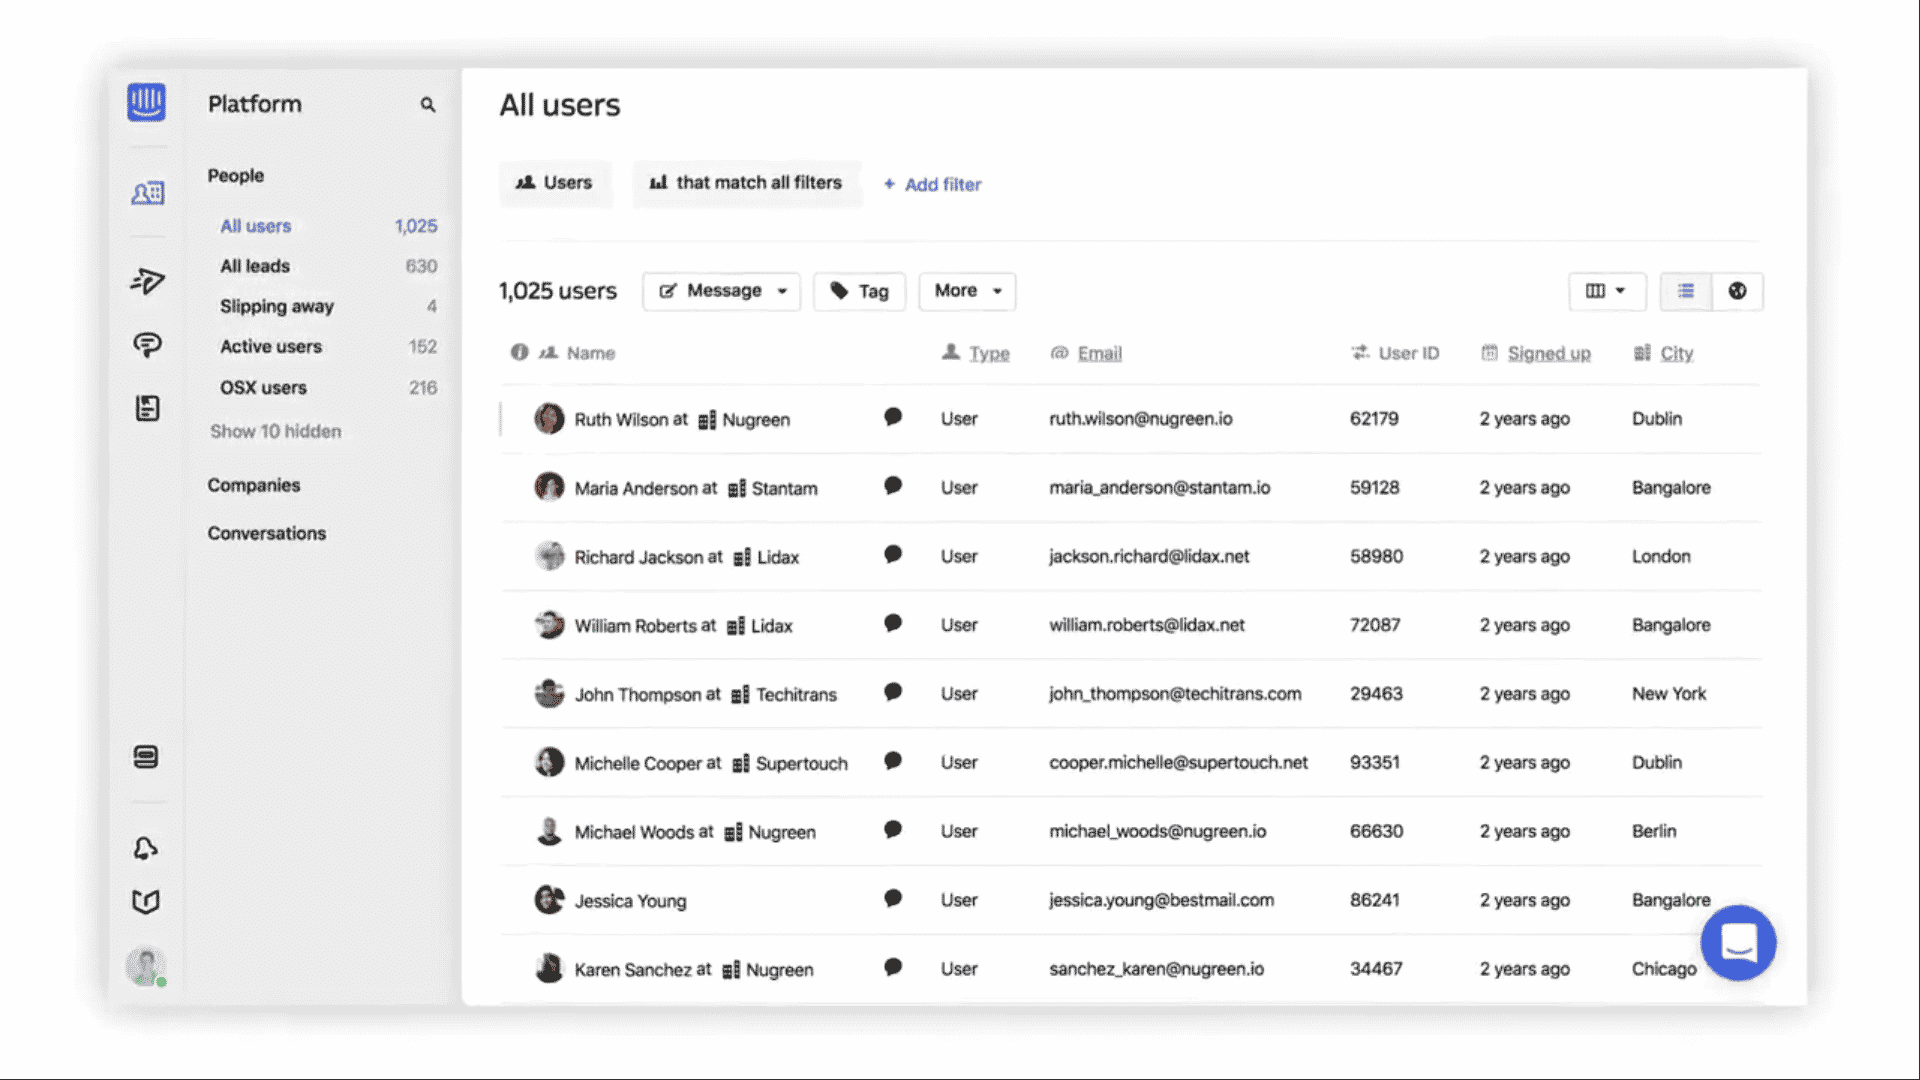Screen dimensions: 1920x1080
Task: Open the columns display dropdown
Action: pyautogui.click(x=1606, y=291)
